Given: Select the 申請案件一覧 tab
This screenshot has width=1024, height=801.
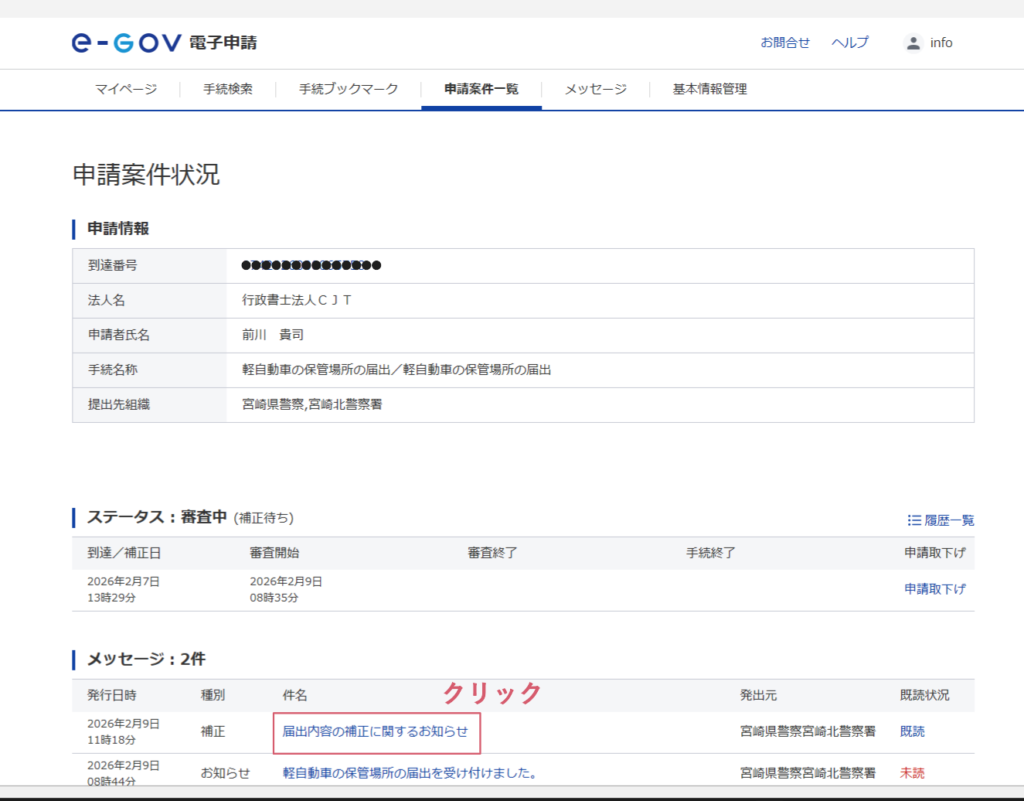Looking at the screenshot, I should coord(481,89).
